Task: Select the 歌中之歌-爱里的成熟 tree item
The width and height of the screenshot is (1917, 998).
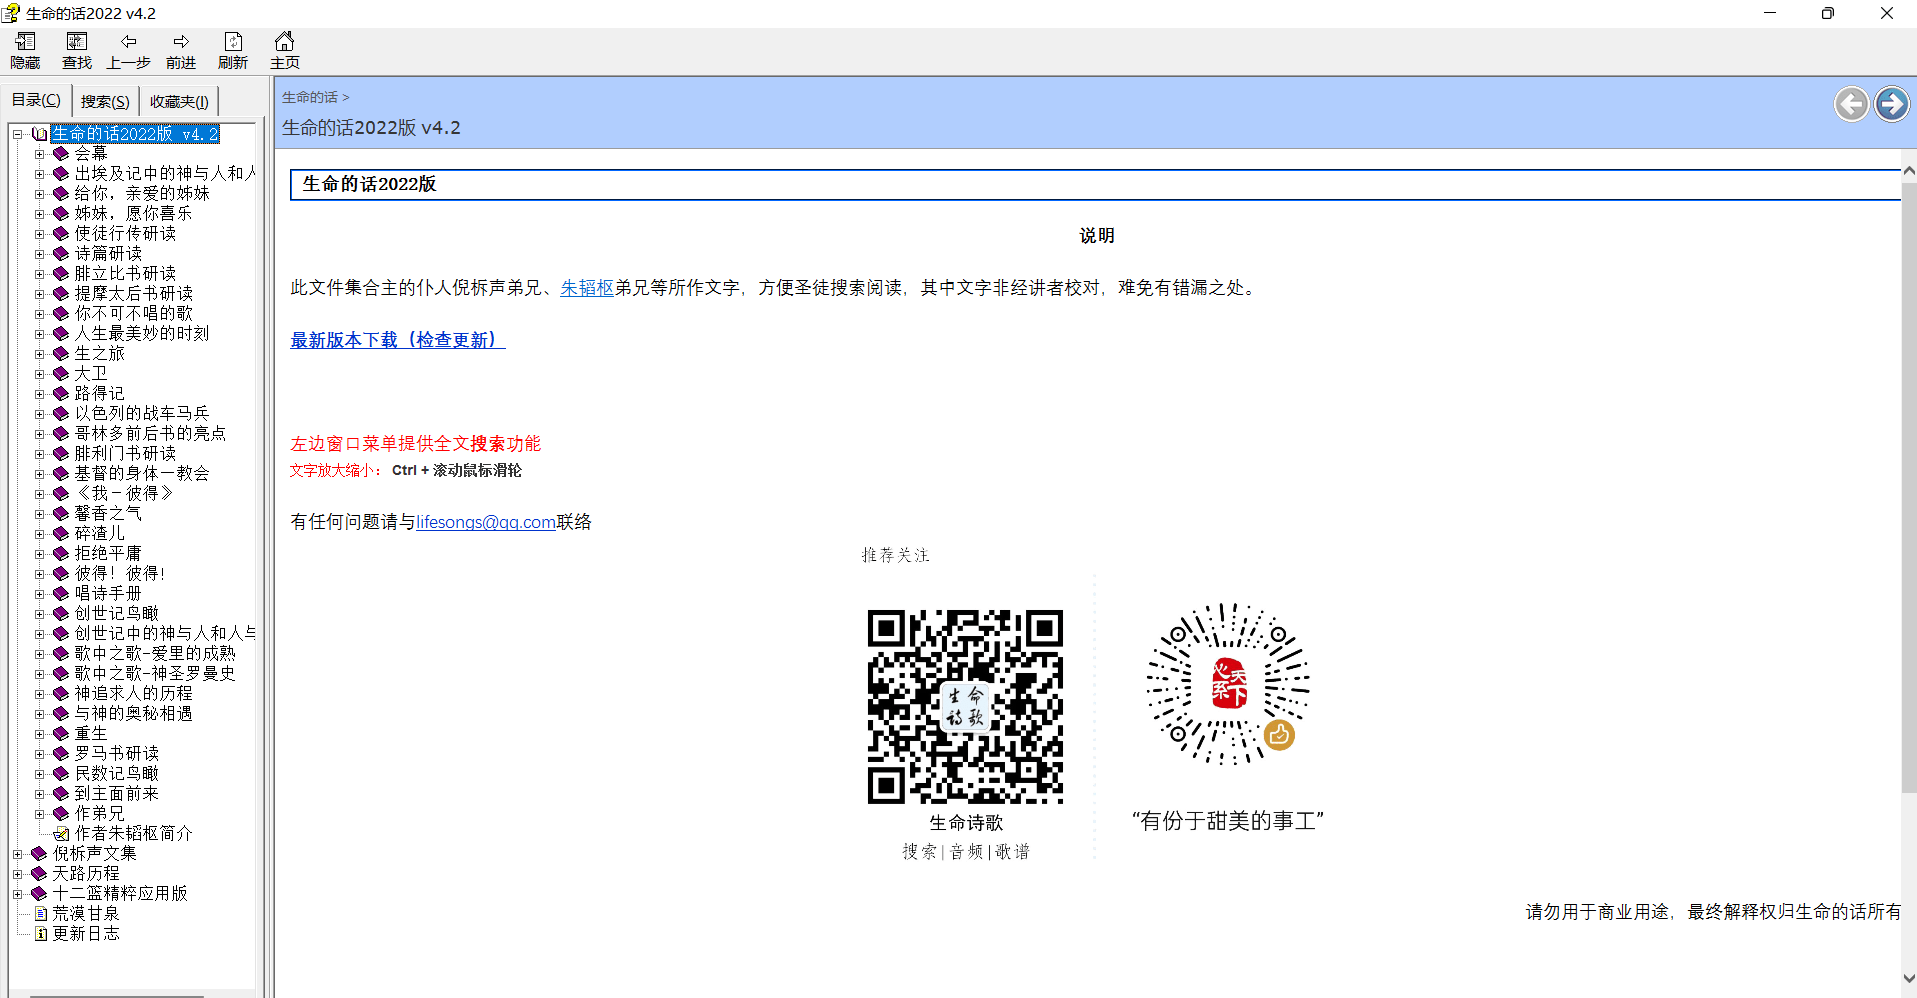Action: [x=155, y=653]
